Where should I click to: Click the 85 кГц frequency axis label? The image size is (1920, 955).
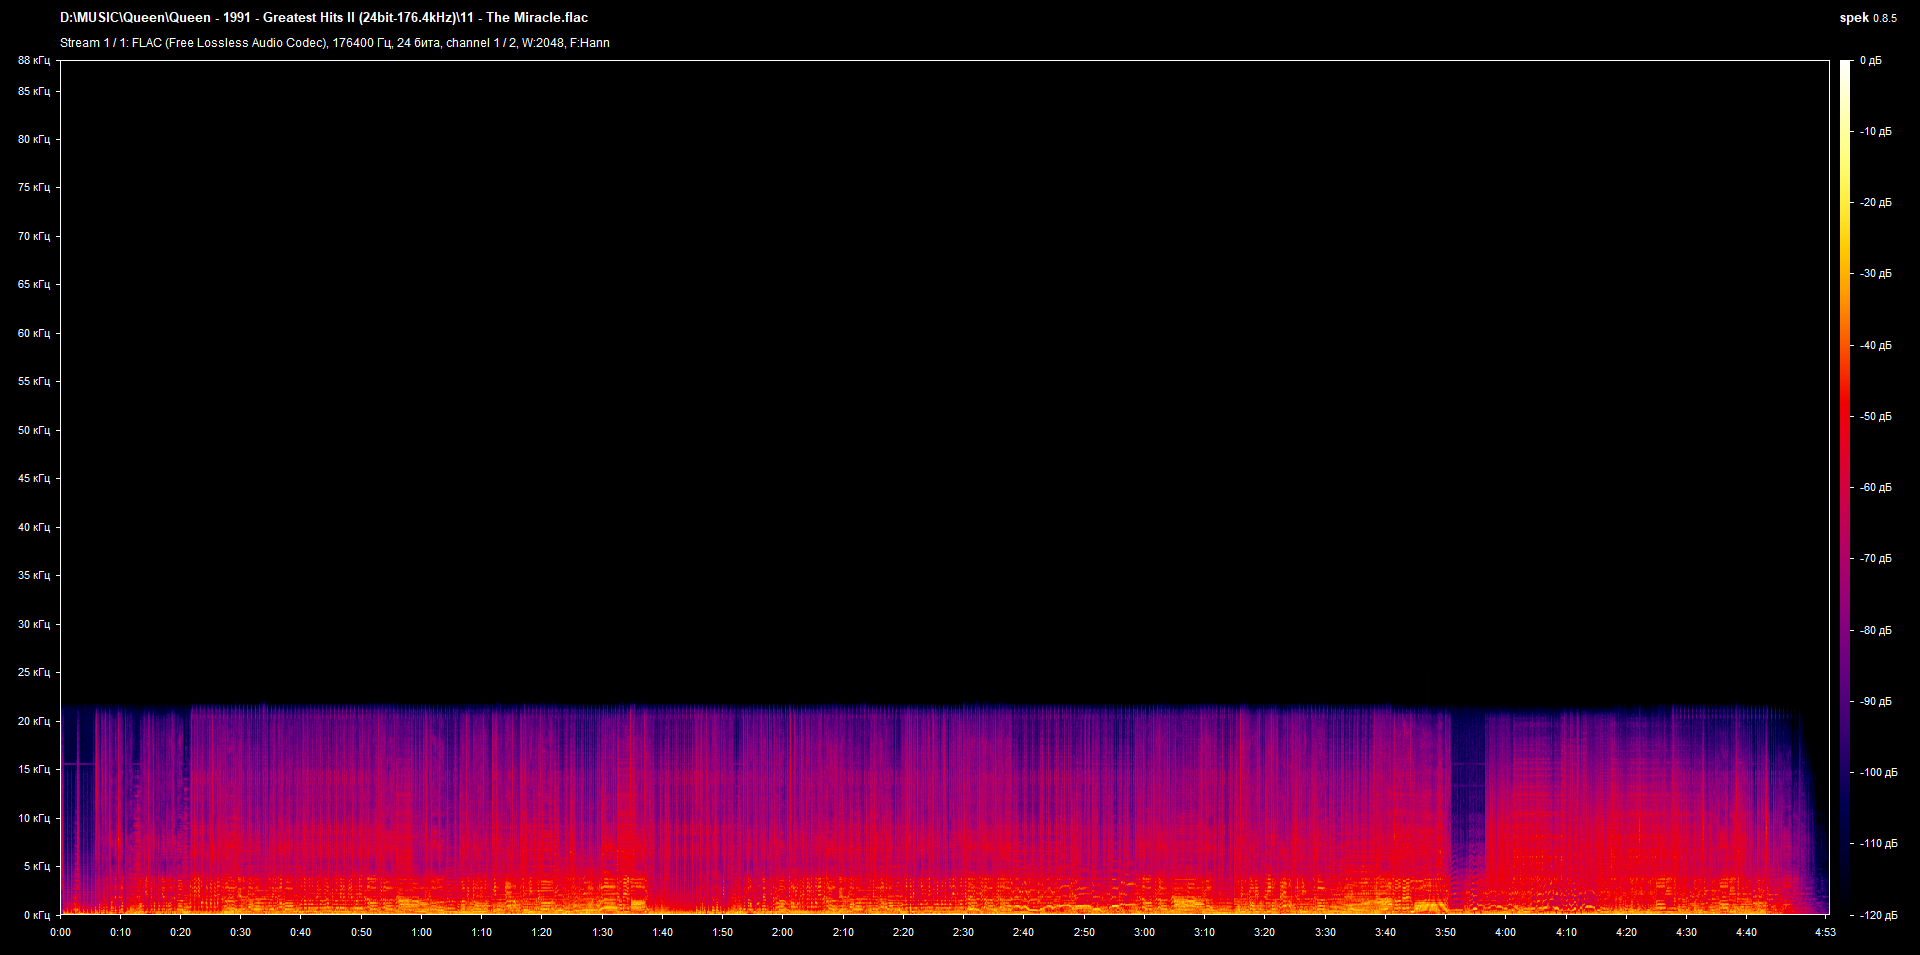[34, 91]
